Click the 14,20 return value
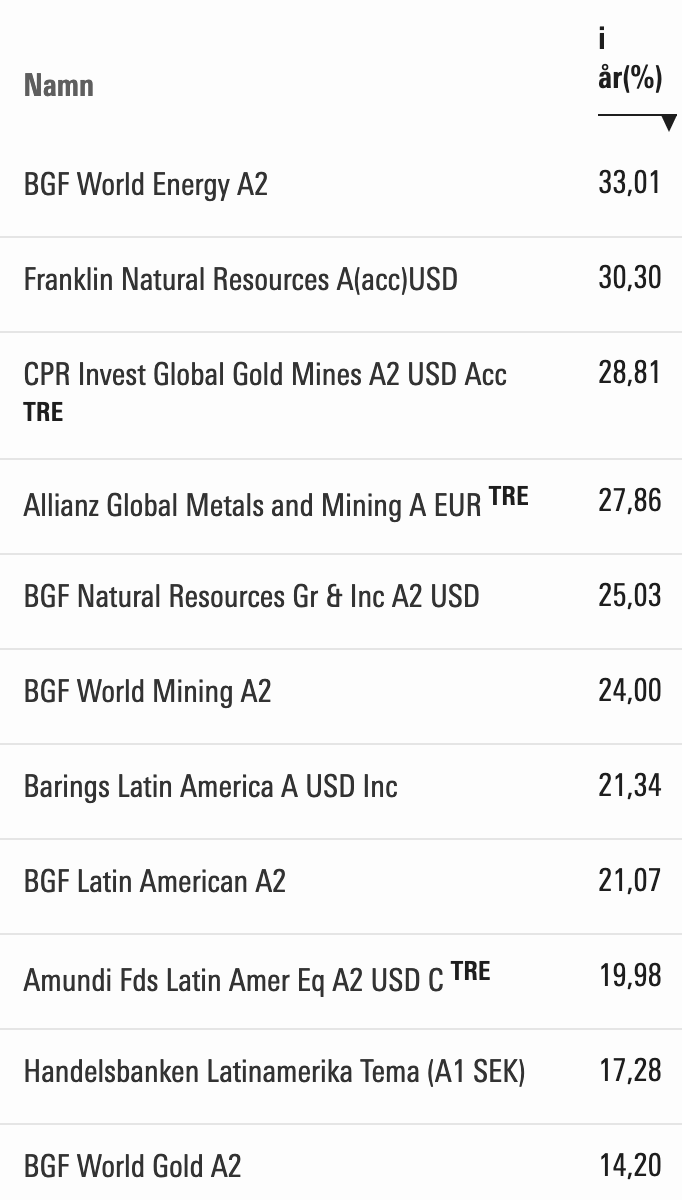The image size is (682, 1200). point(630,1165)
